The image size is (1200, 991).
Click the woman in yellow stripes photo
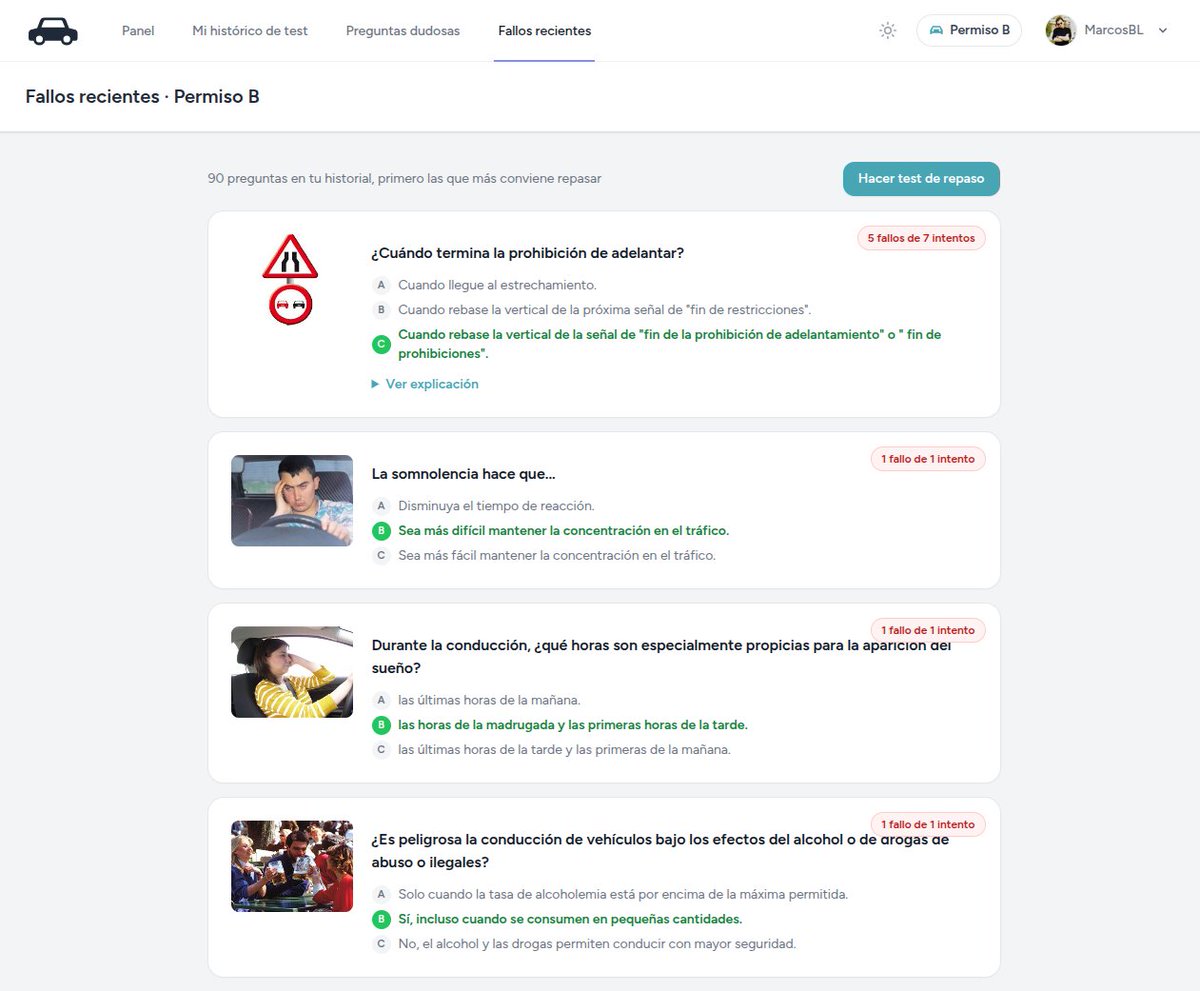[292, 672]
